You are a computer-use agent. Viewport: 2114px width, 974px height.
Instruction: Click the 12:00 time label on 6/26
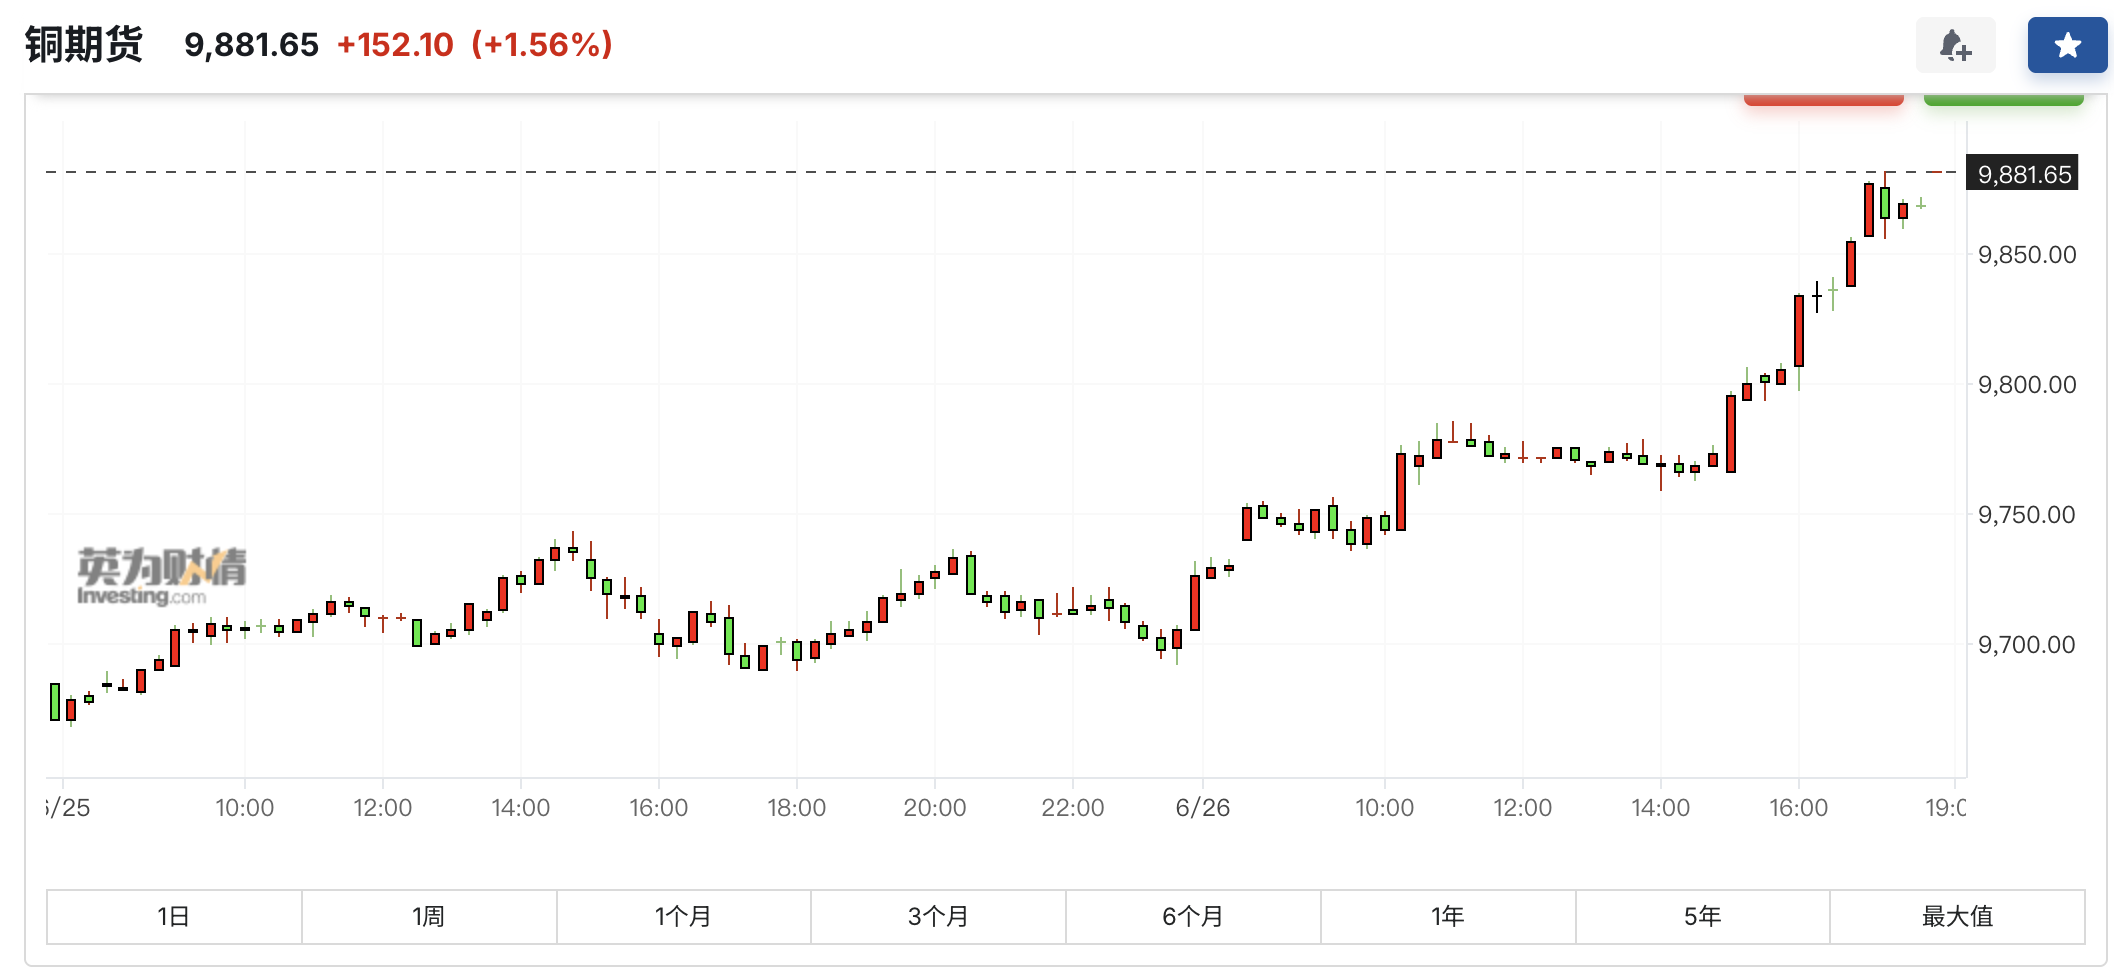point(1522,808)
